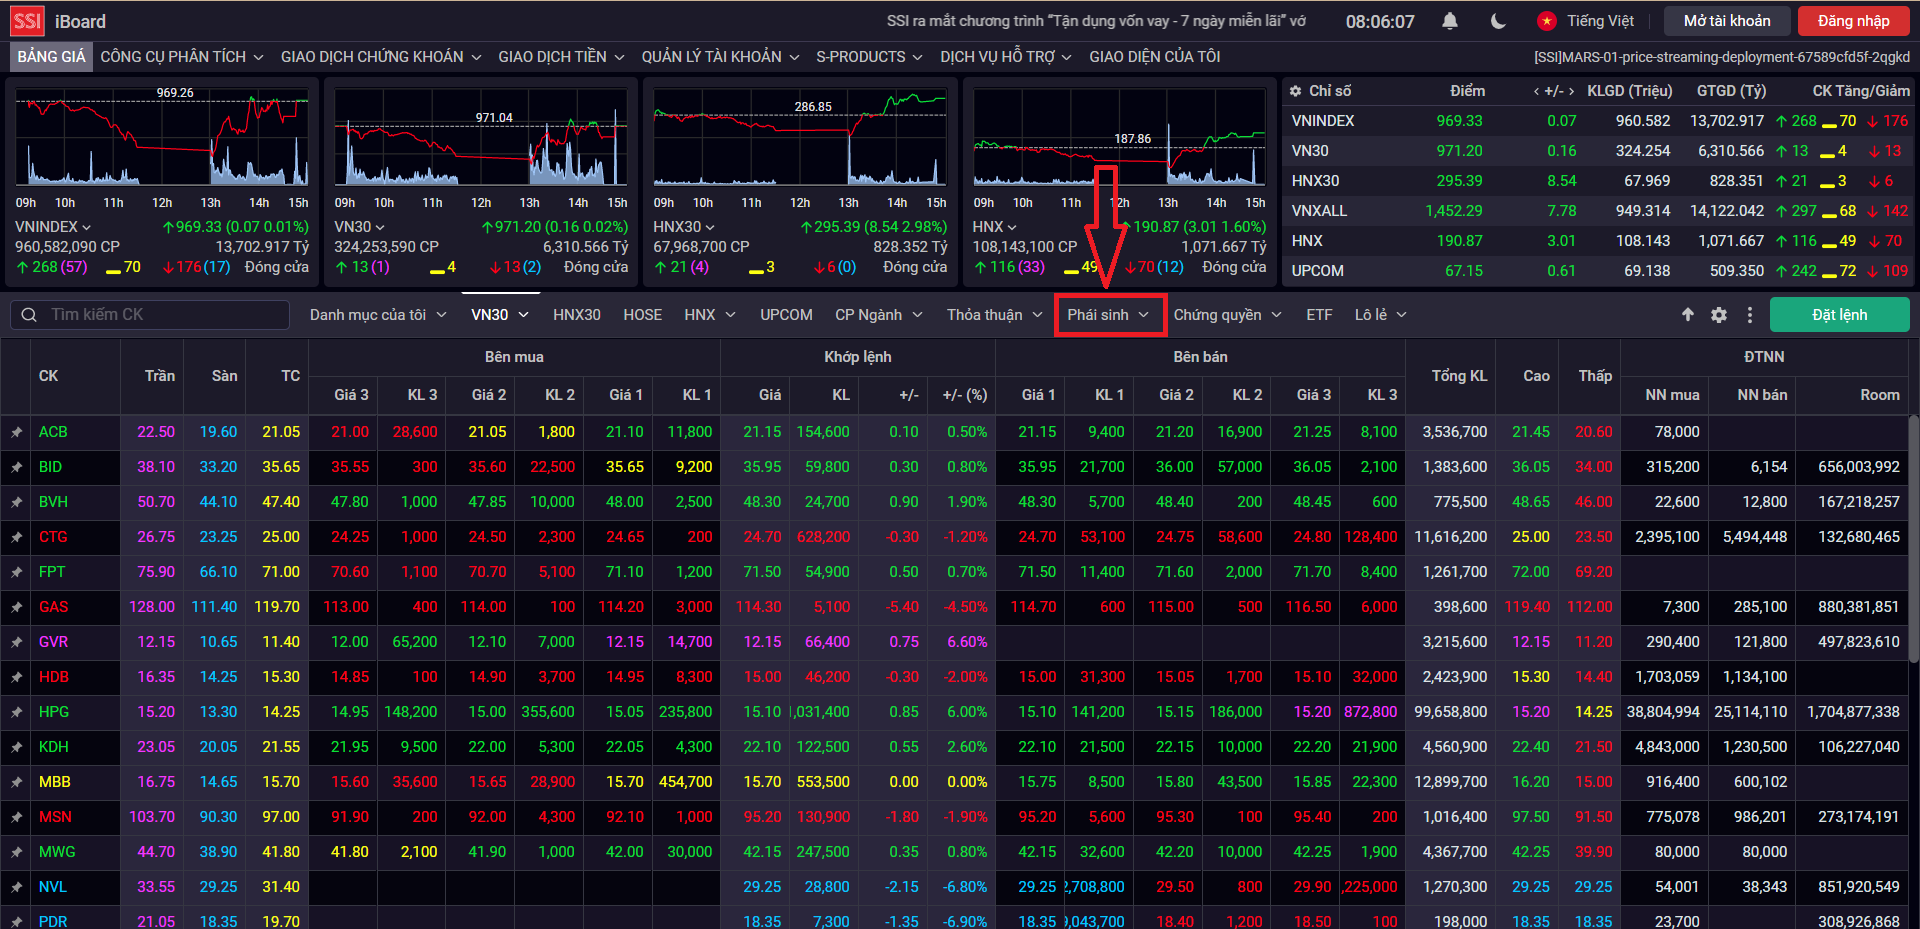Switch to UPCOM tab
Screen dimensions: 1920x929
(786, 315)
